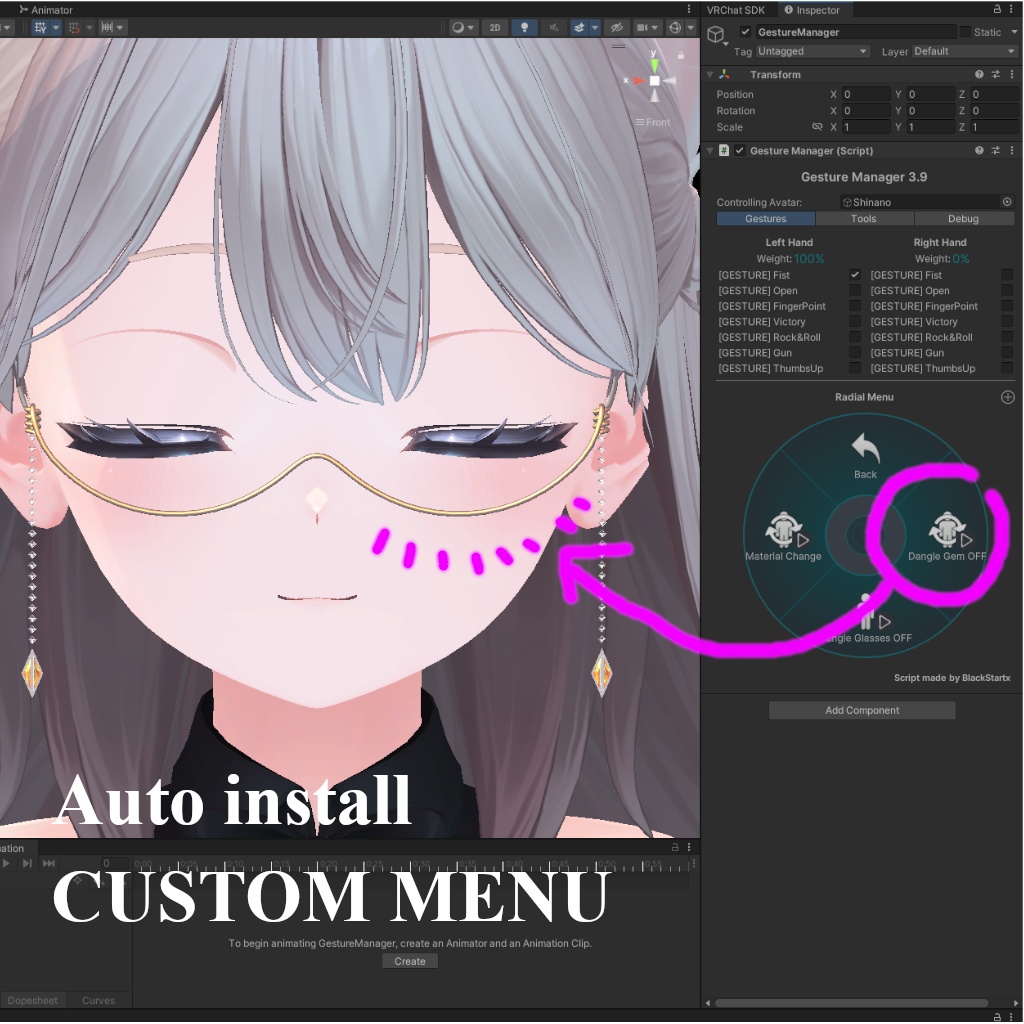The height and width of the screenshot is (1024, 1024).
Task: Open Gesture Manager script help icon
Action: (979, 150)
